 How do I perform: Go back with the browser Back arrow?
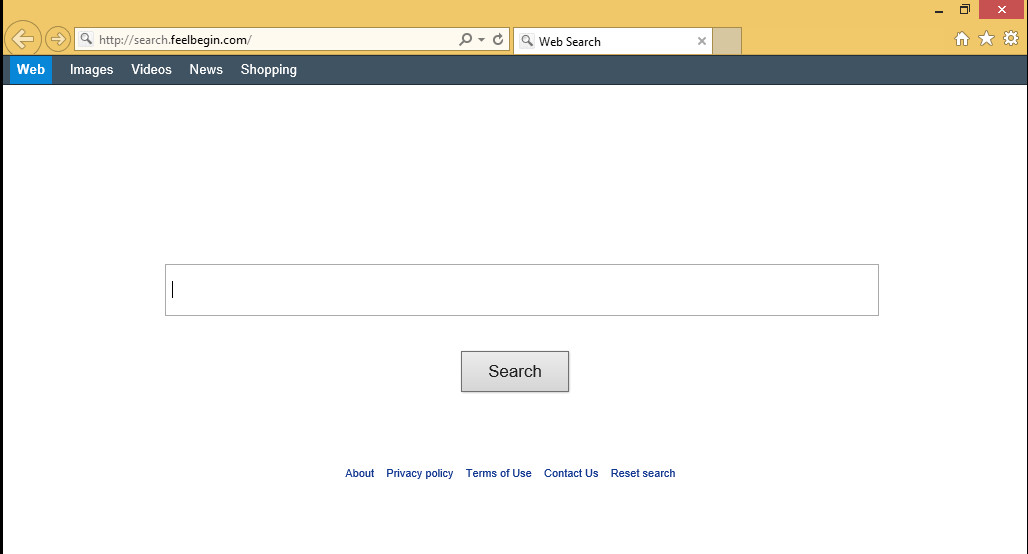coord(23,39)
